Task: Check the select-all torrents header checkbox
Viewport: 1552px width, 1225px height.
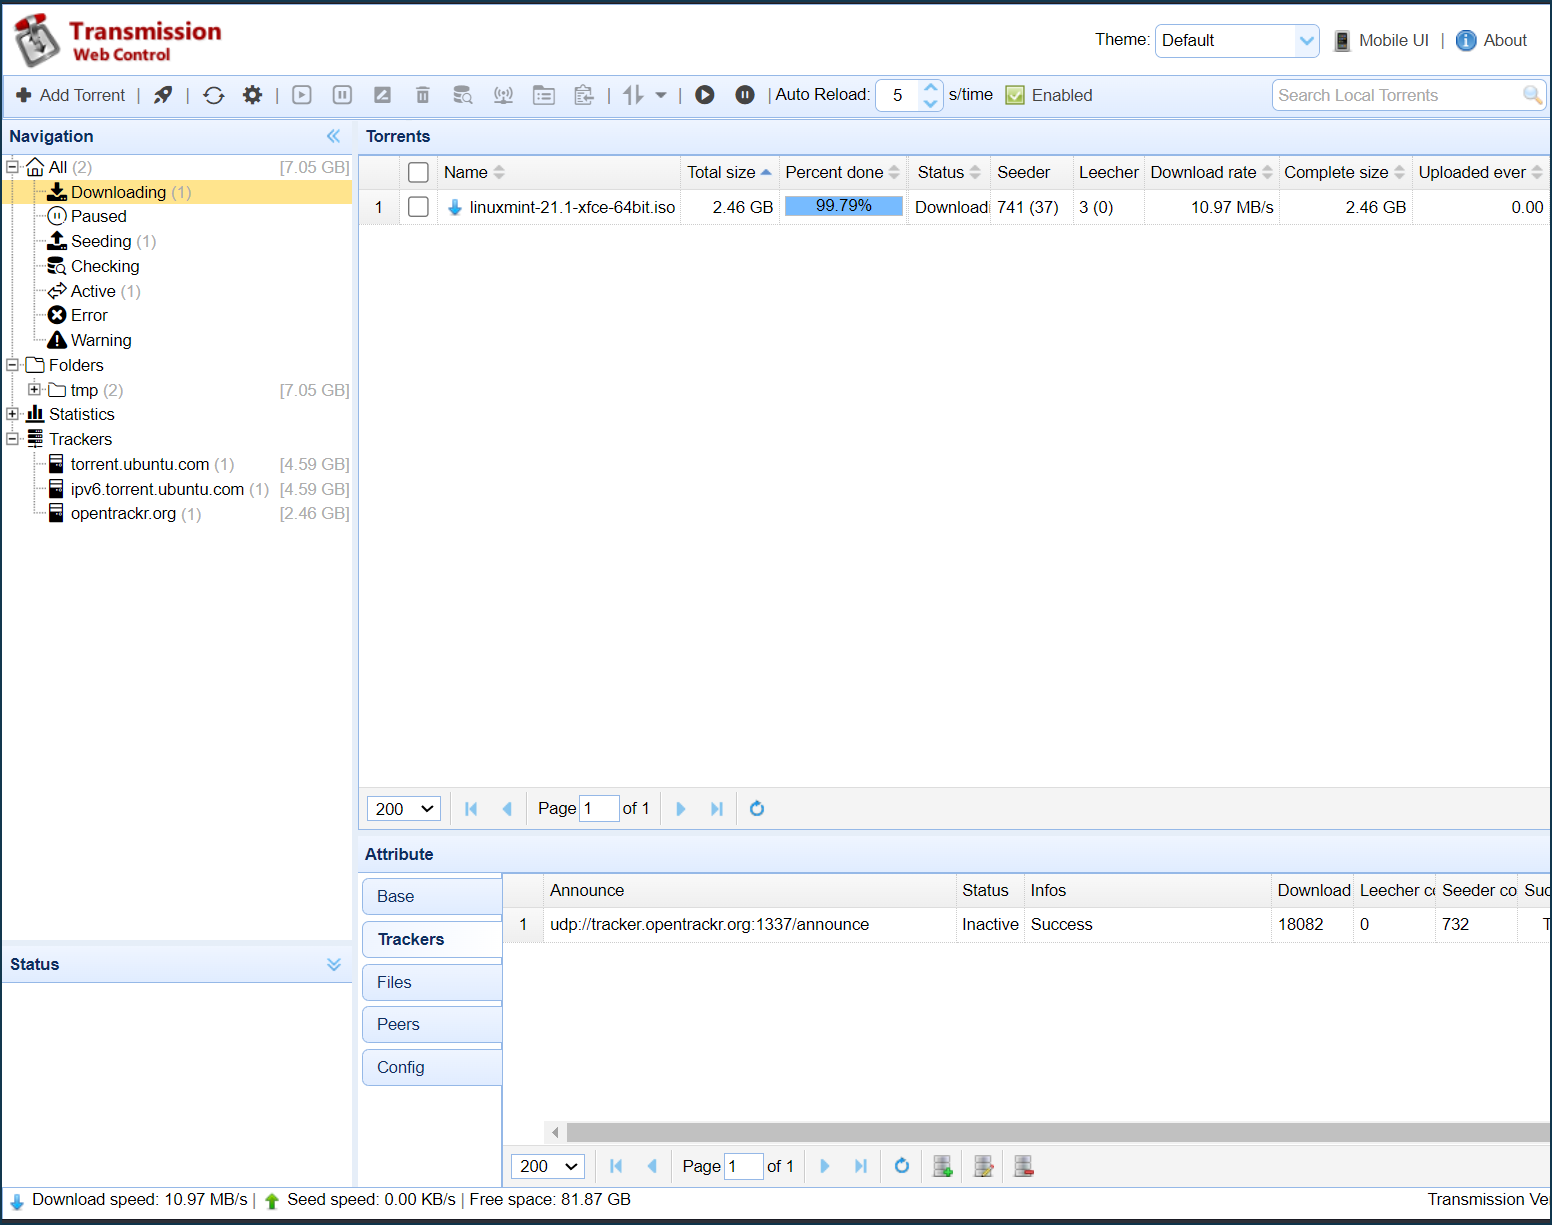Action: pyautogui.click(x=419, y=172)
